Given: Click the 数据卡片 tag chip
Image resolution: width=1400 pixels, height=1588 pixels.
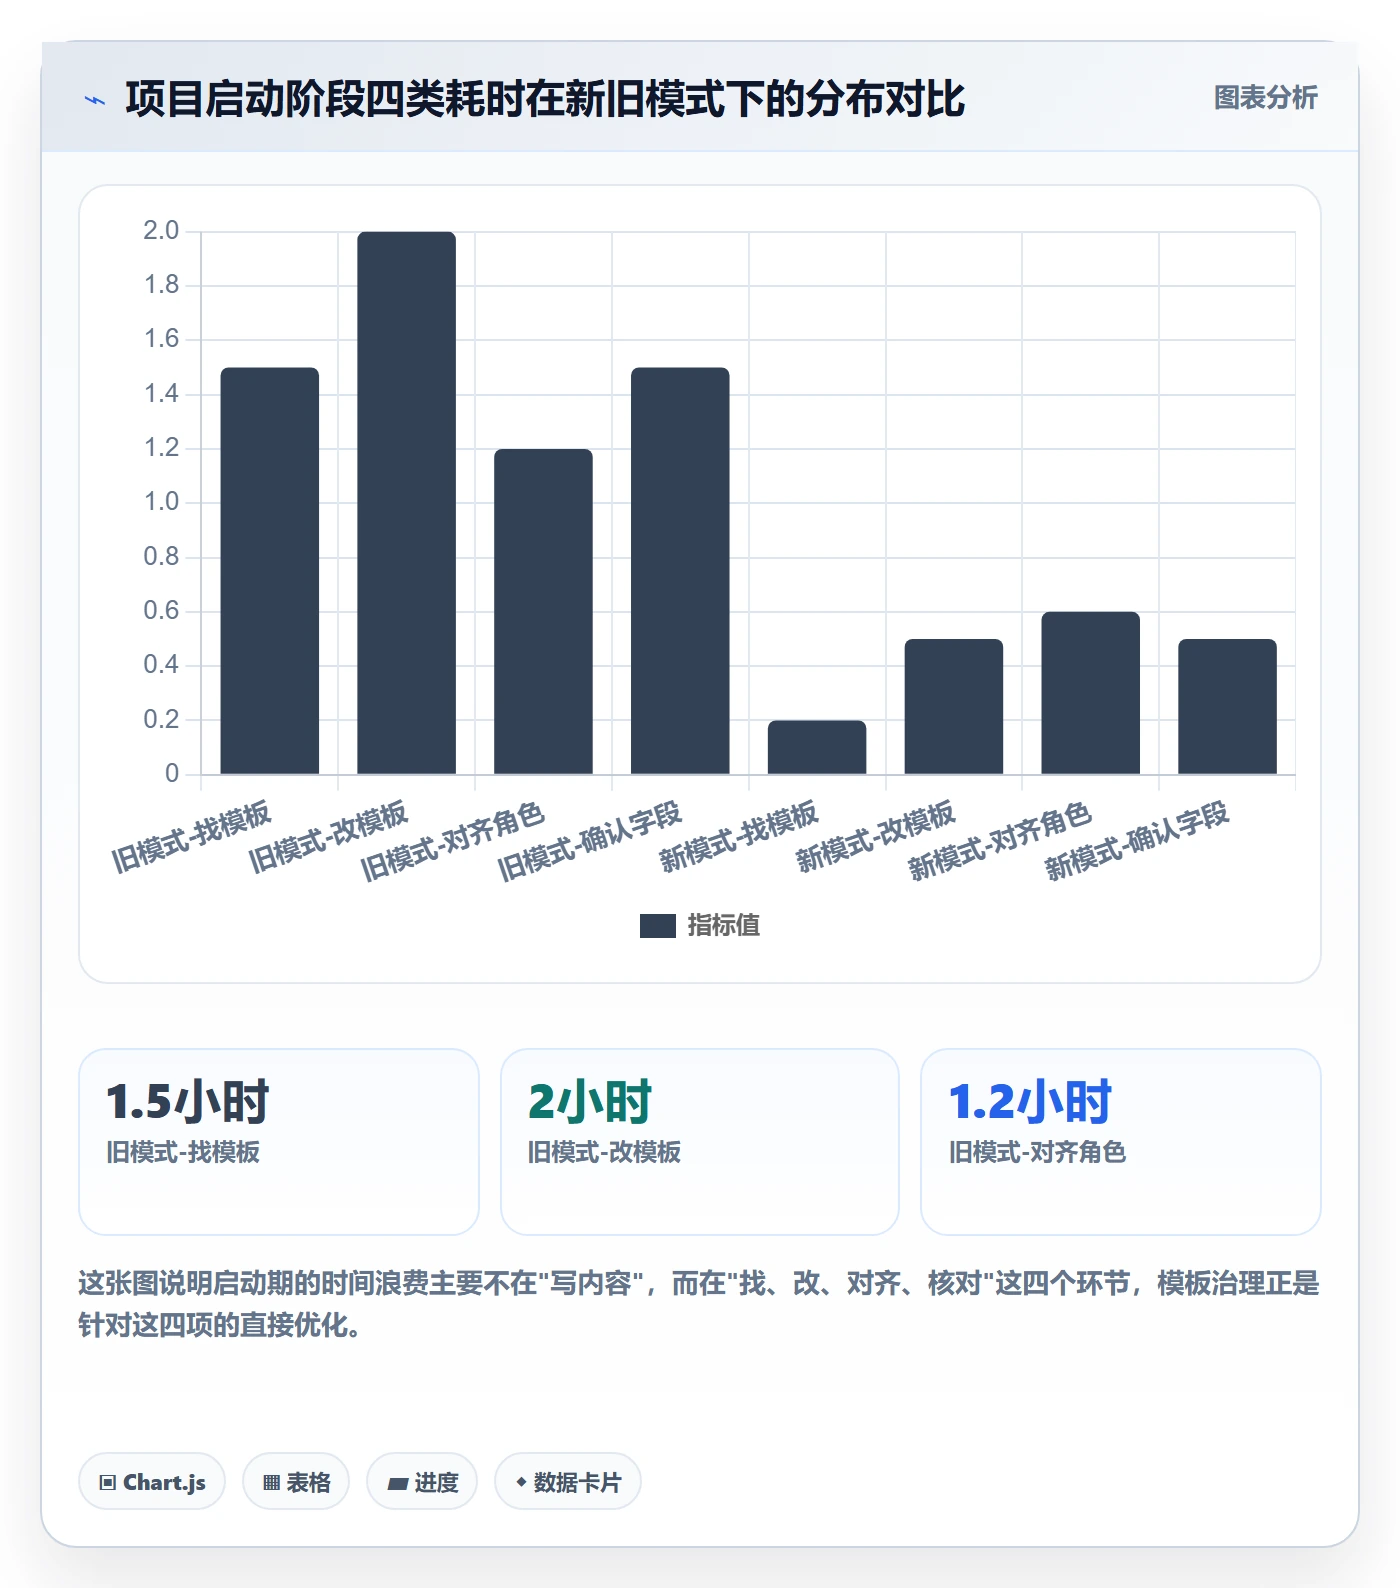Looking at the screenshot, I should coord(568,1482).
